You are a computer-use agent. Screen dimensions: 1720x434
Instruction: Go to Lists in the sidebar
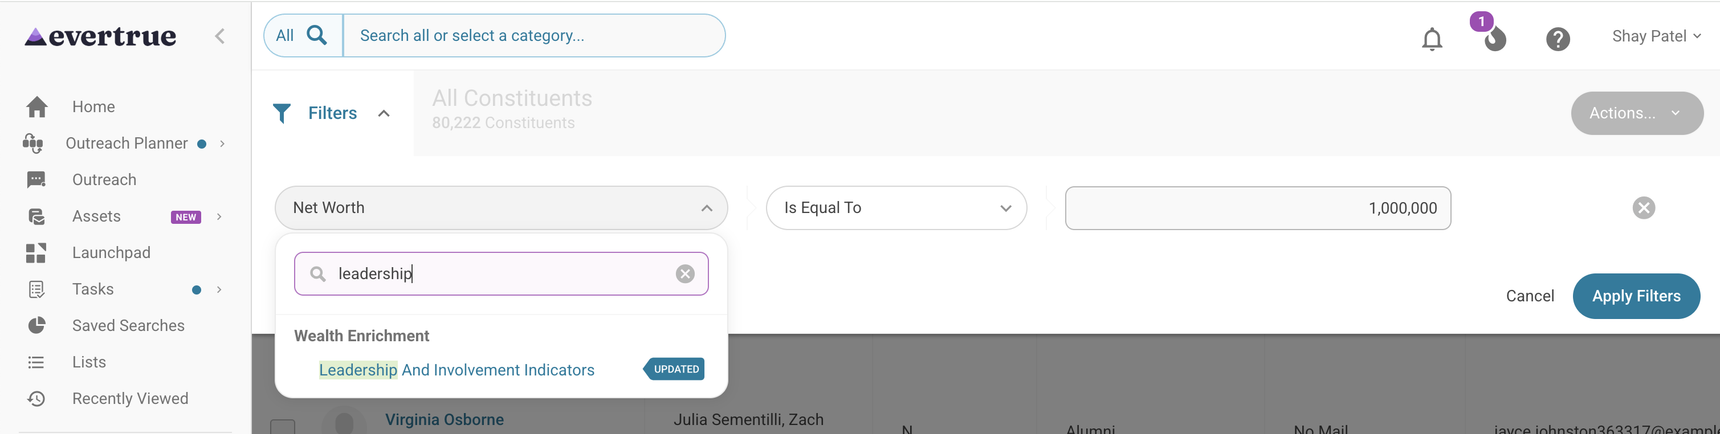tap(89, 362)
